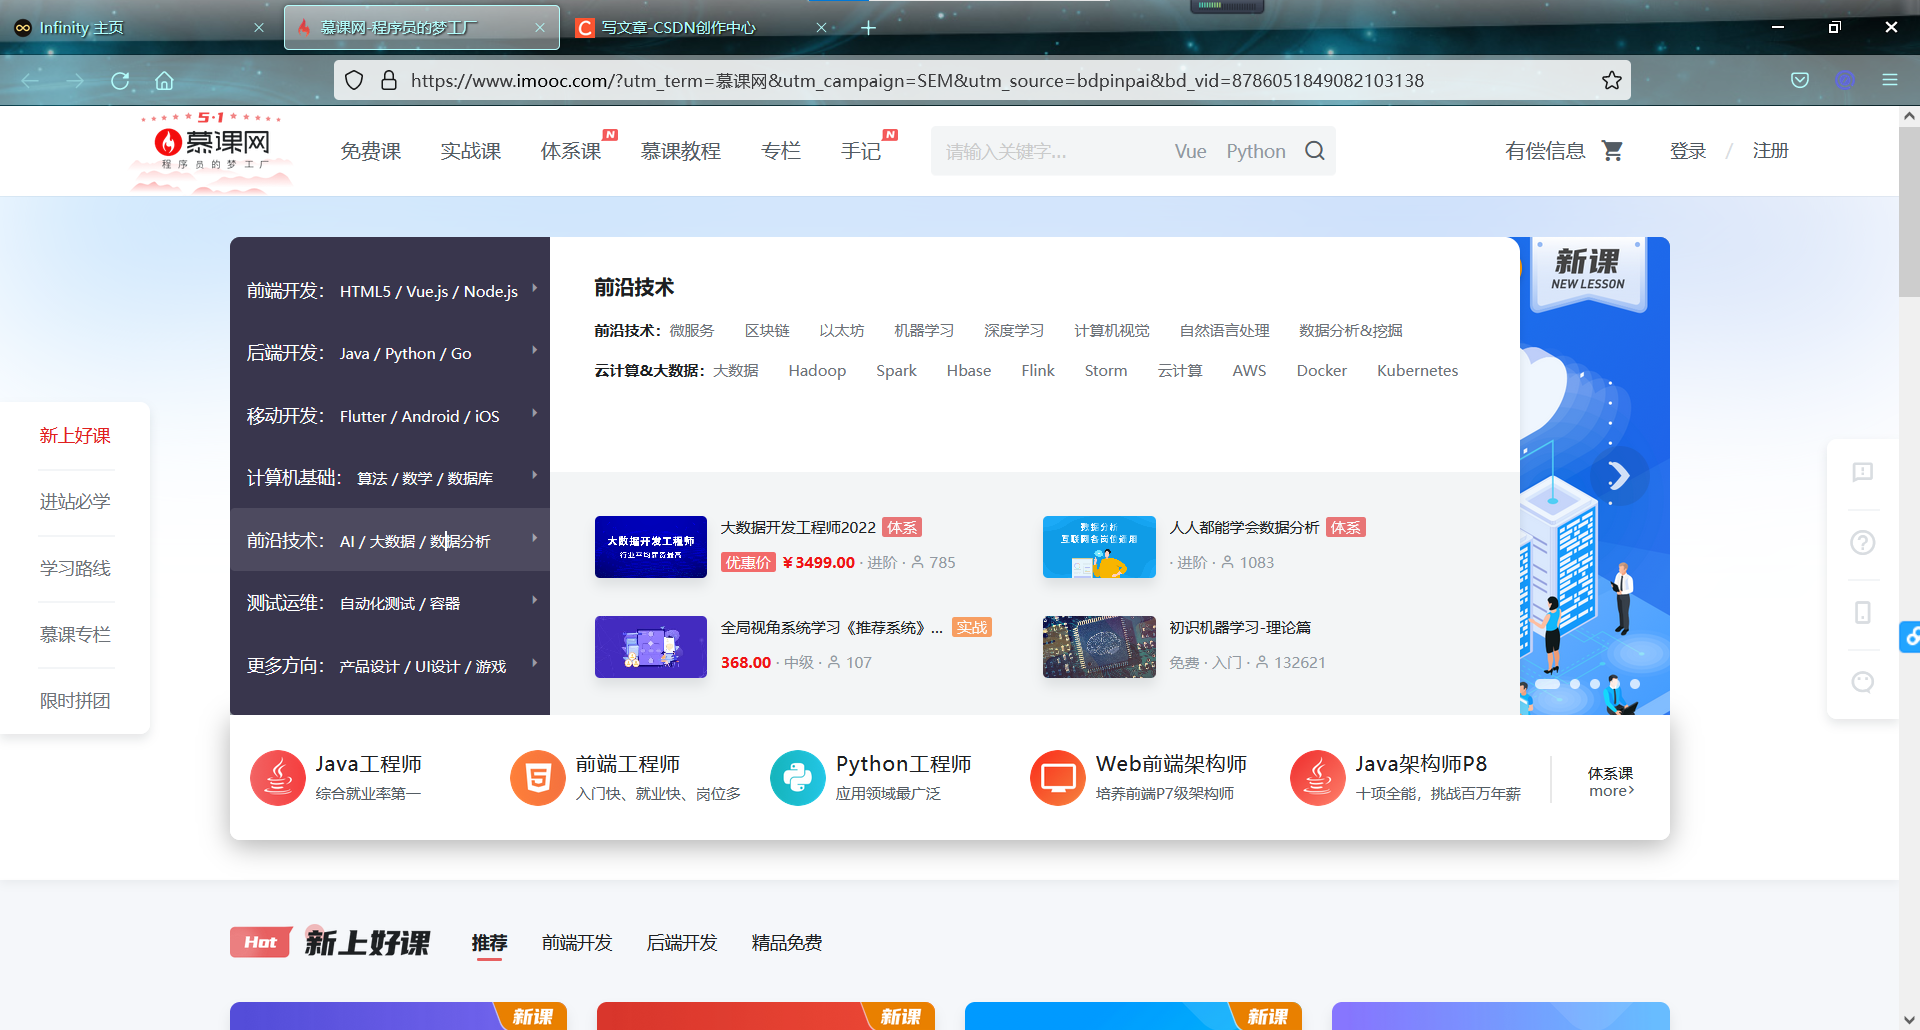Go to 学习路线 in left sidebar
This screenshot has width=1920, height=1030.
coord(75,568)
